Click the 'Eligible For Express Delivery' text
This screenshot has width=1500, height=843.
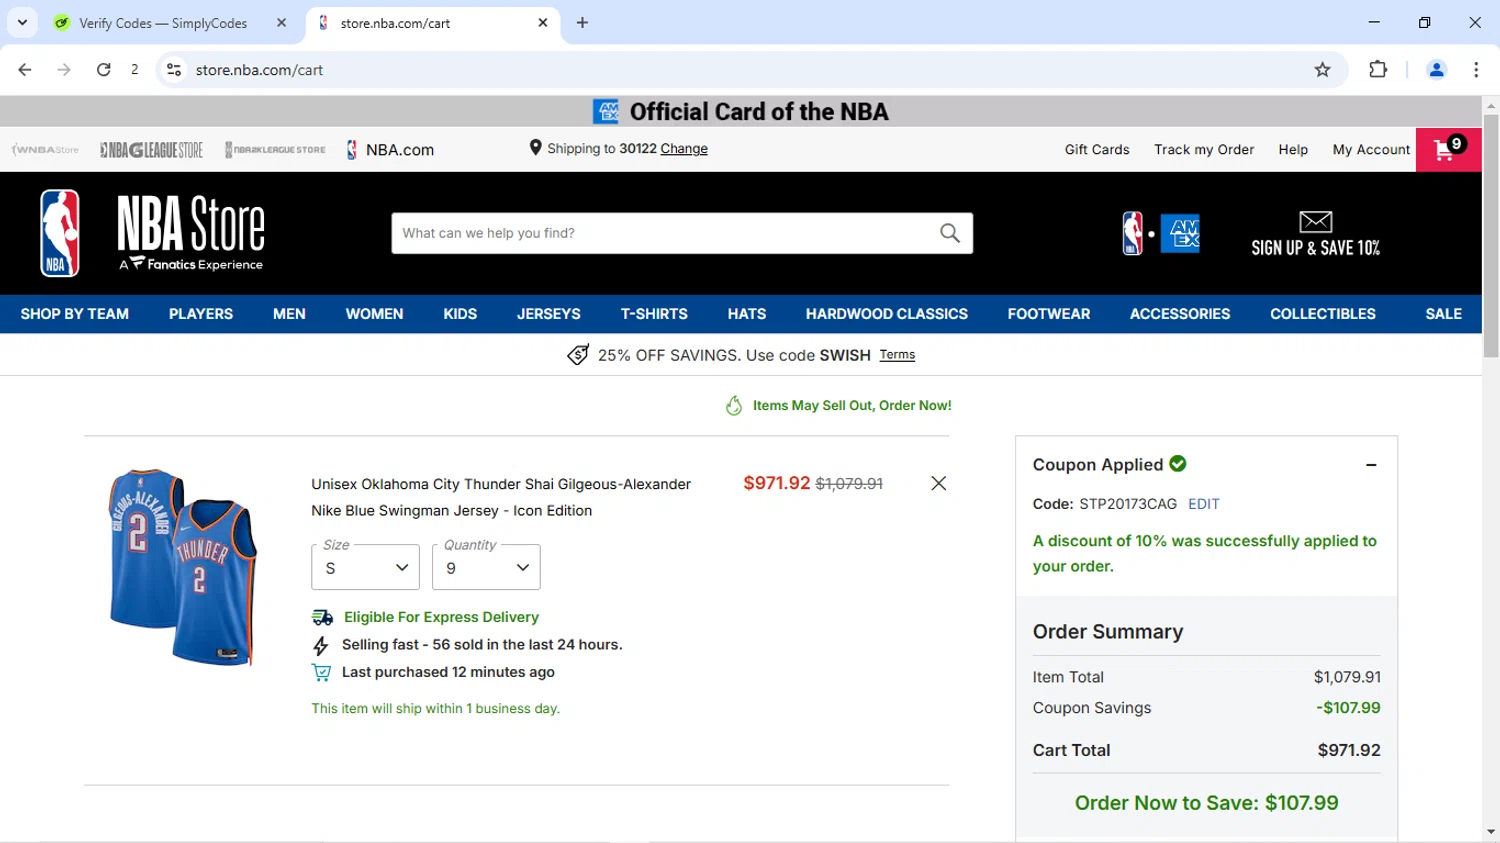click(x=441, y=617)
